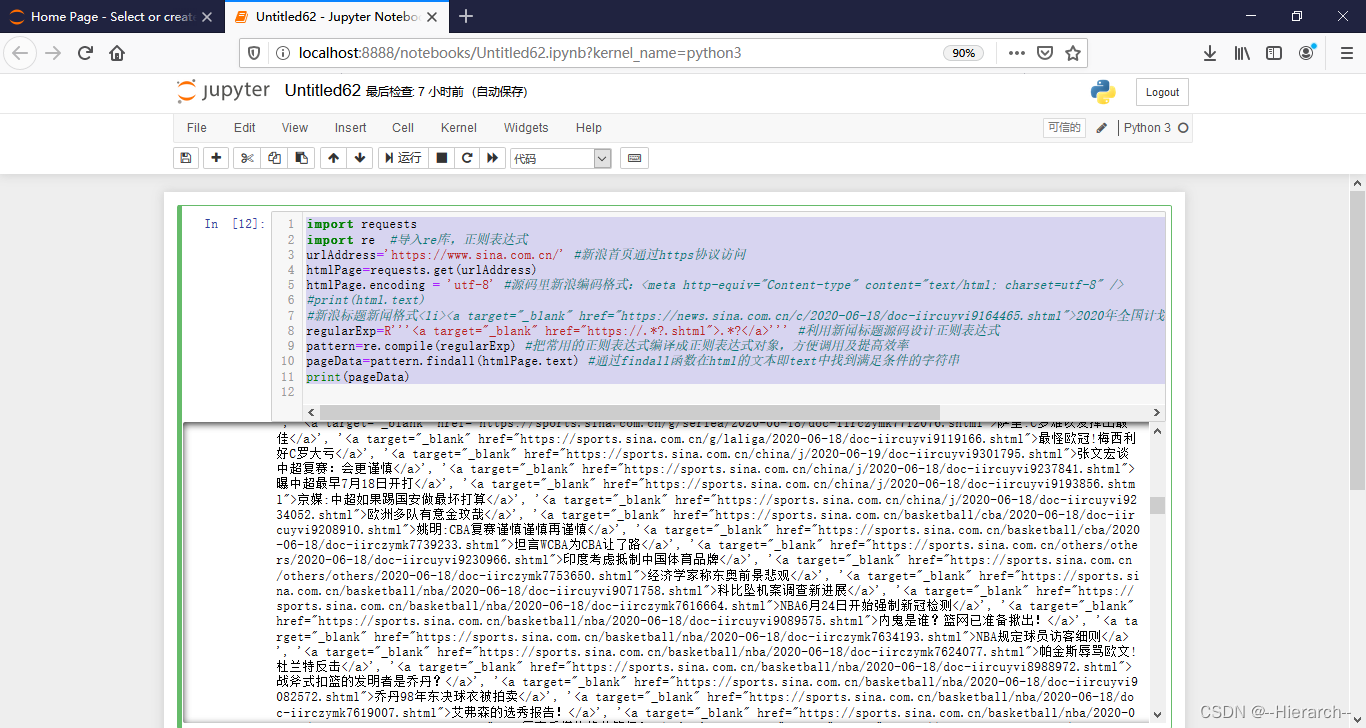Image resolution: width=1366 pixels, height=728 pixels.
Task: Go forward in browser history
Action: [54, 53]
